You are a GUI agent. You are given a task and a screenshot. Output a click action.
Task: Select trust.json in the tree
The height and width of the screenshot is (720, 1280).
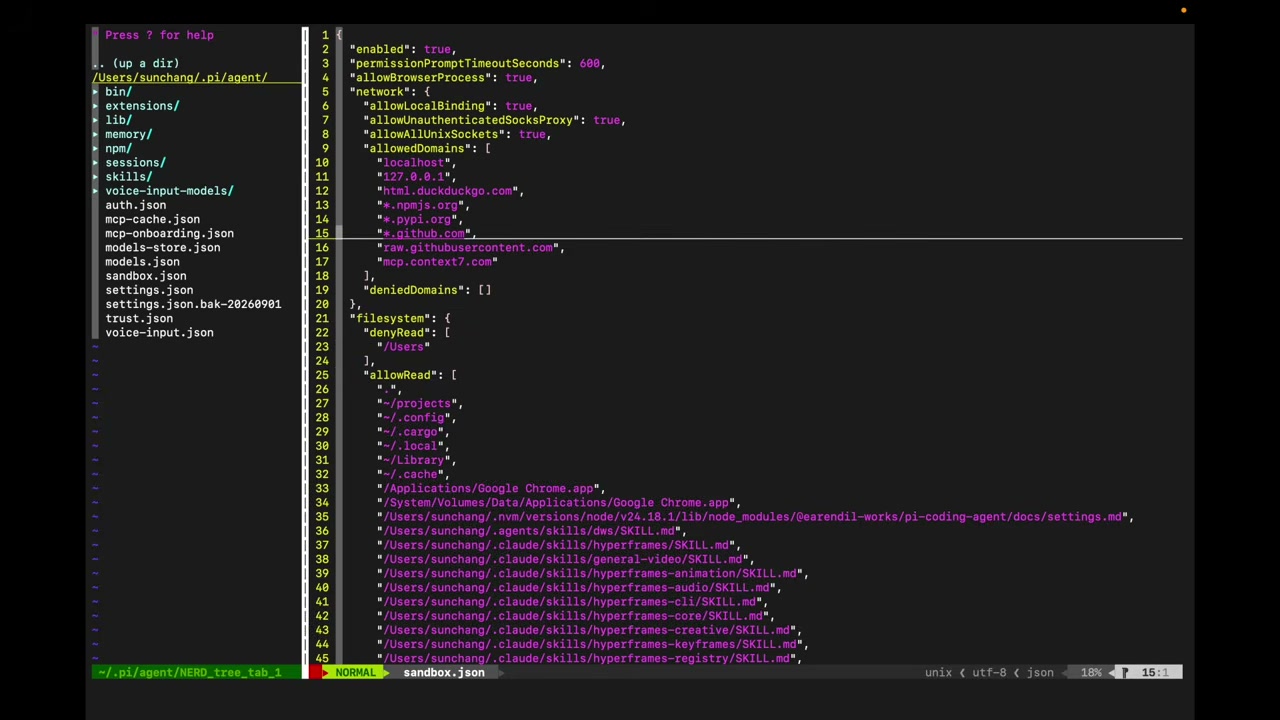[139, 319]
